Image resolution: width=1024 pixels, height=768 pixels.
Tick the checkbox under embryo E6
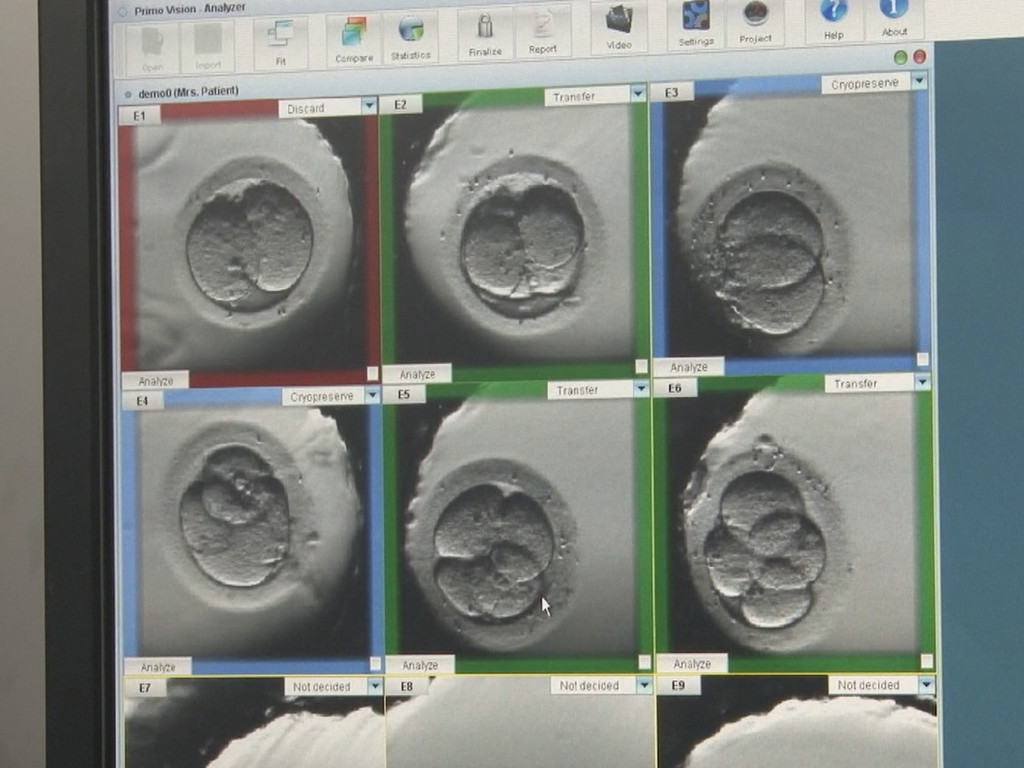(926, 661)
